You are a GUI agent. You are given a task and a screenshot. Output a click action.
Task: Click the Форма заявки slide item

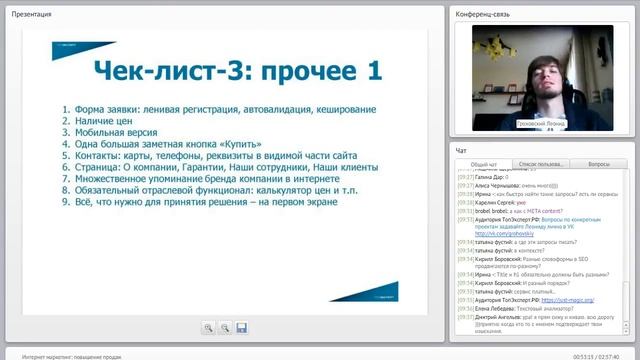coord(219,109)
